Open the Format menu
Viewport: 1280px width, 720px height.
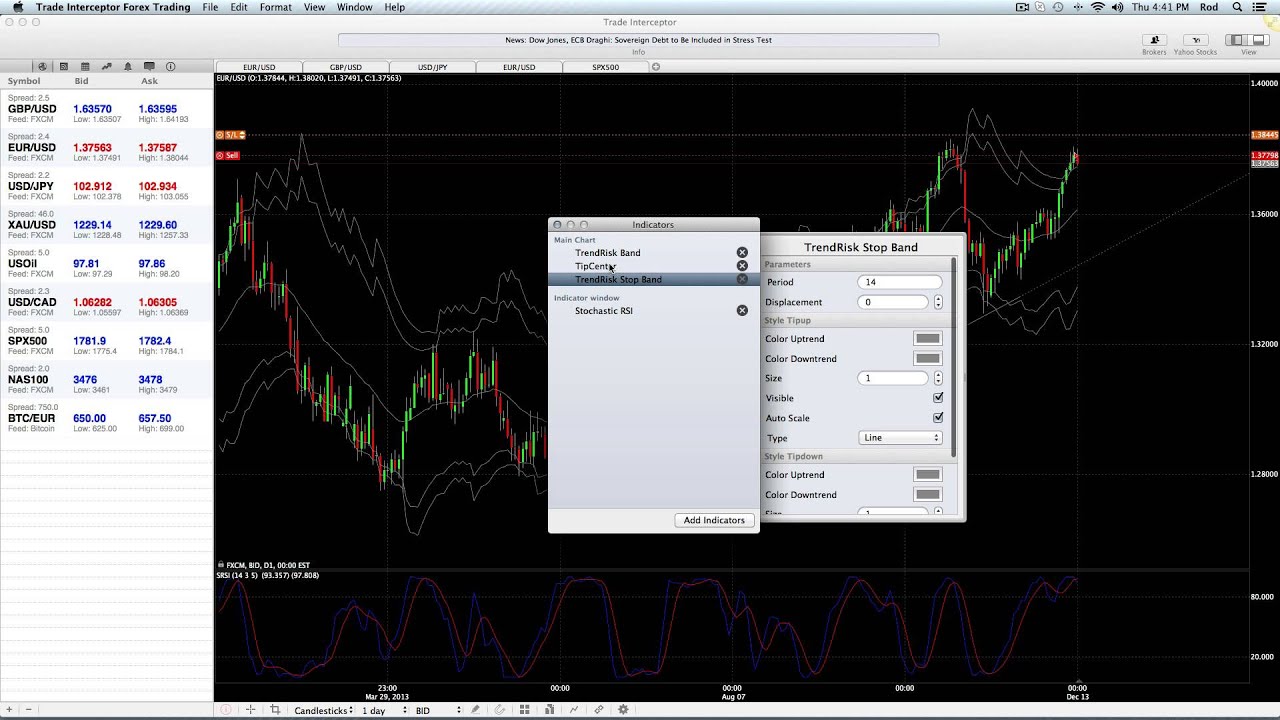[276, 7]
